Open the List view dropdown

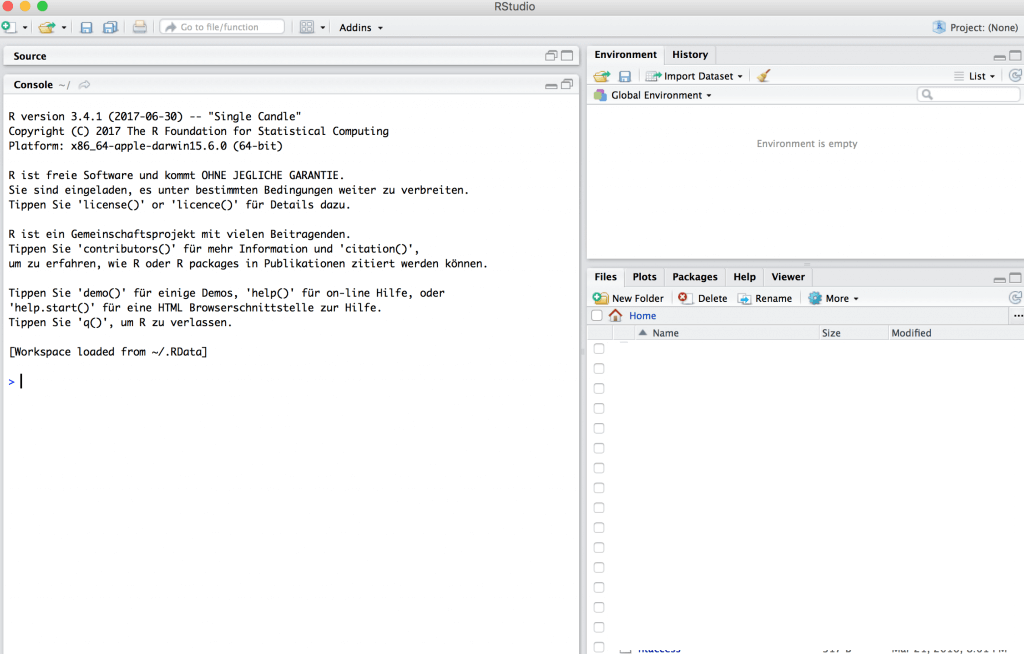(975, 76)
